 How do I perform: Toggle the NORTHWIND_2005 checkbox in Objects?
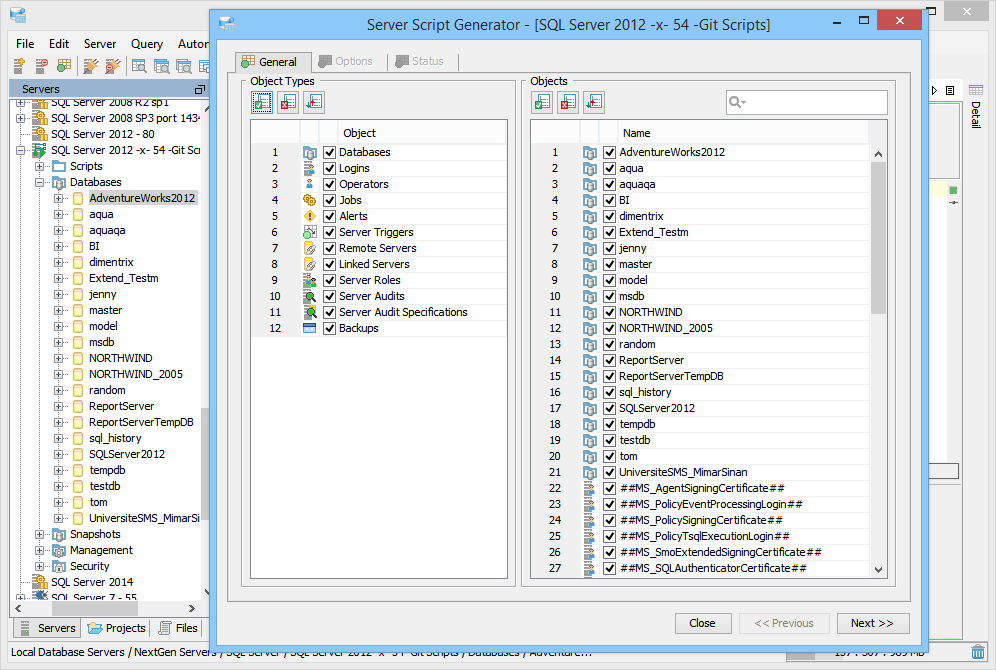click(x=609, y=328)
